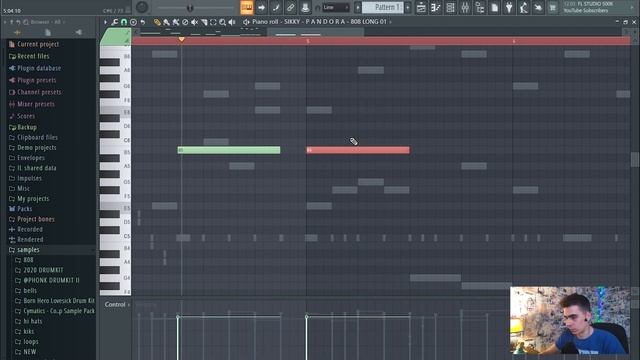Toggle the green piano roll snap magnet

pos(124,22)
